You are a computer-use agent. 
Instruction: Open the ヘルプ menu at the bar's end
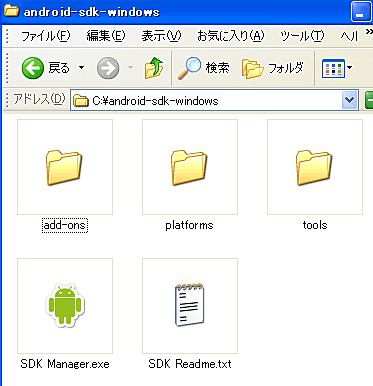(349, 36)
